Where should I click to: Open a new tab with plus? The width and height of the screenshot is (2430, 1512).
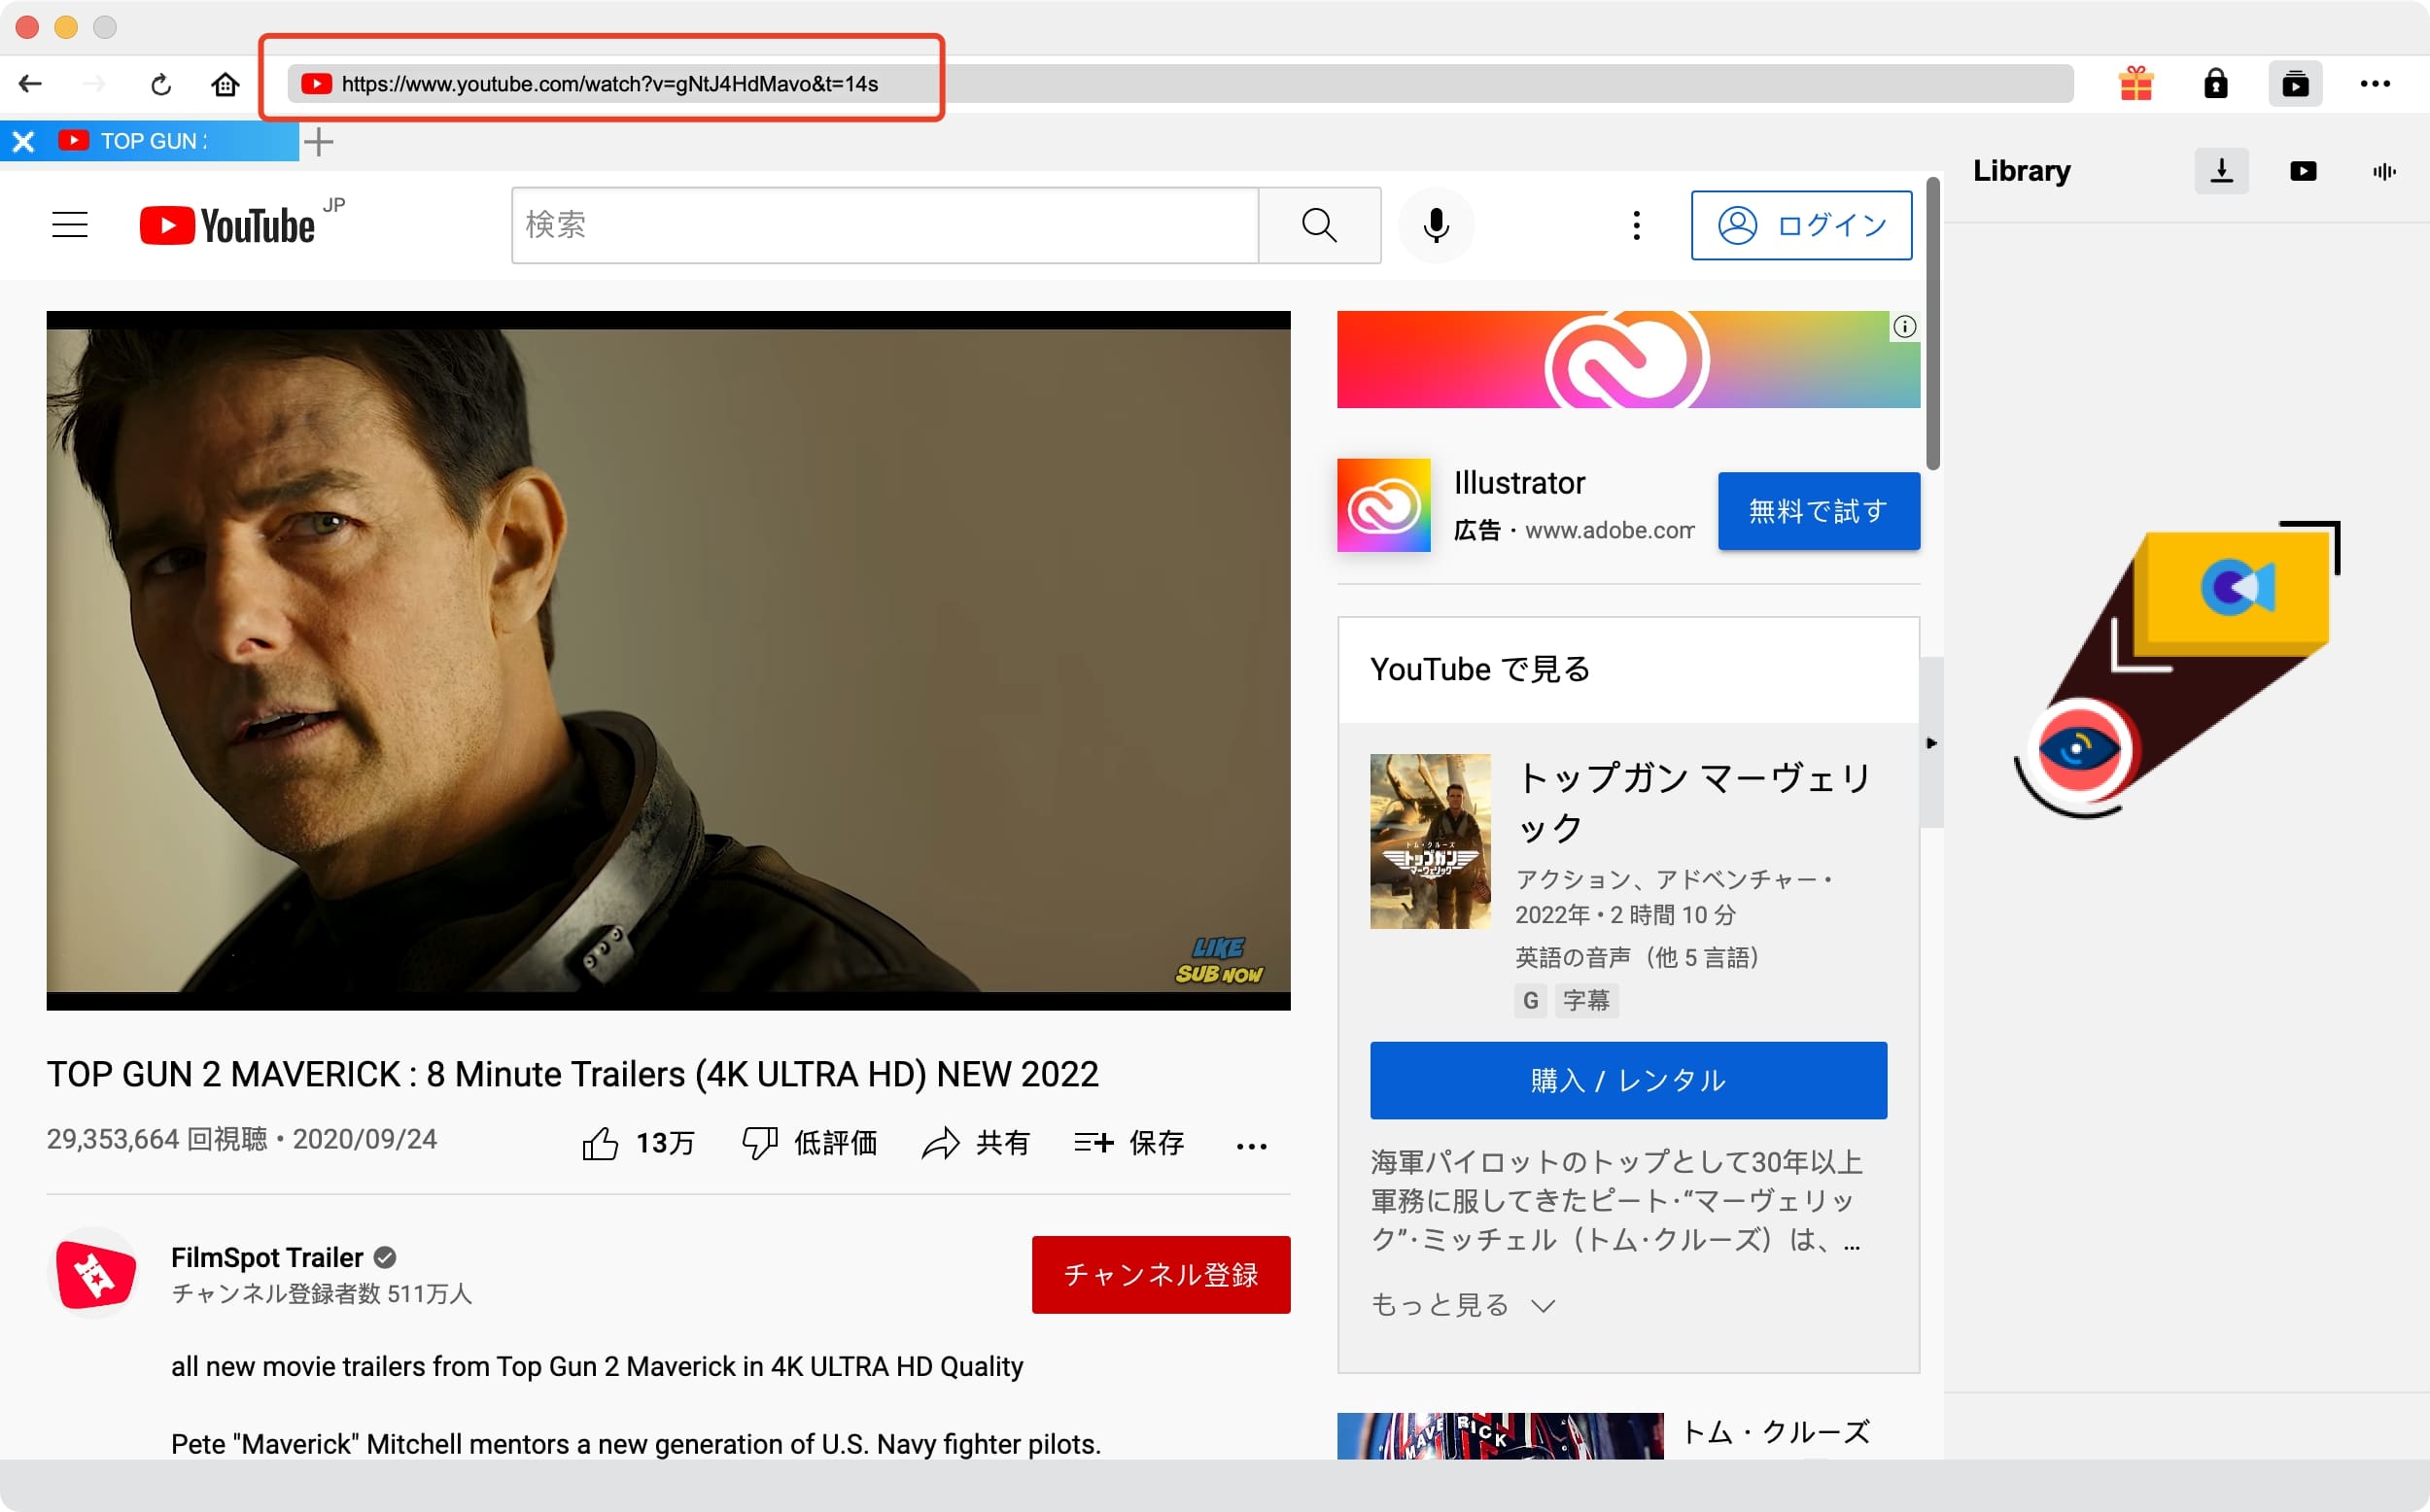click(x=319, y=141)
